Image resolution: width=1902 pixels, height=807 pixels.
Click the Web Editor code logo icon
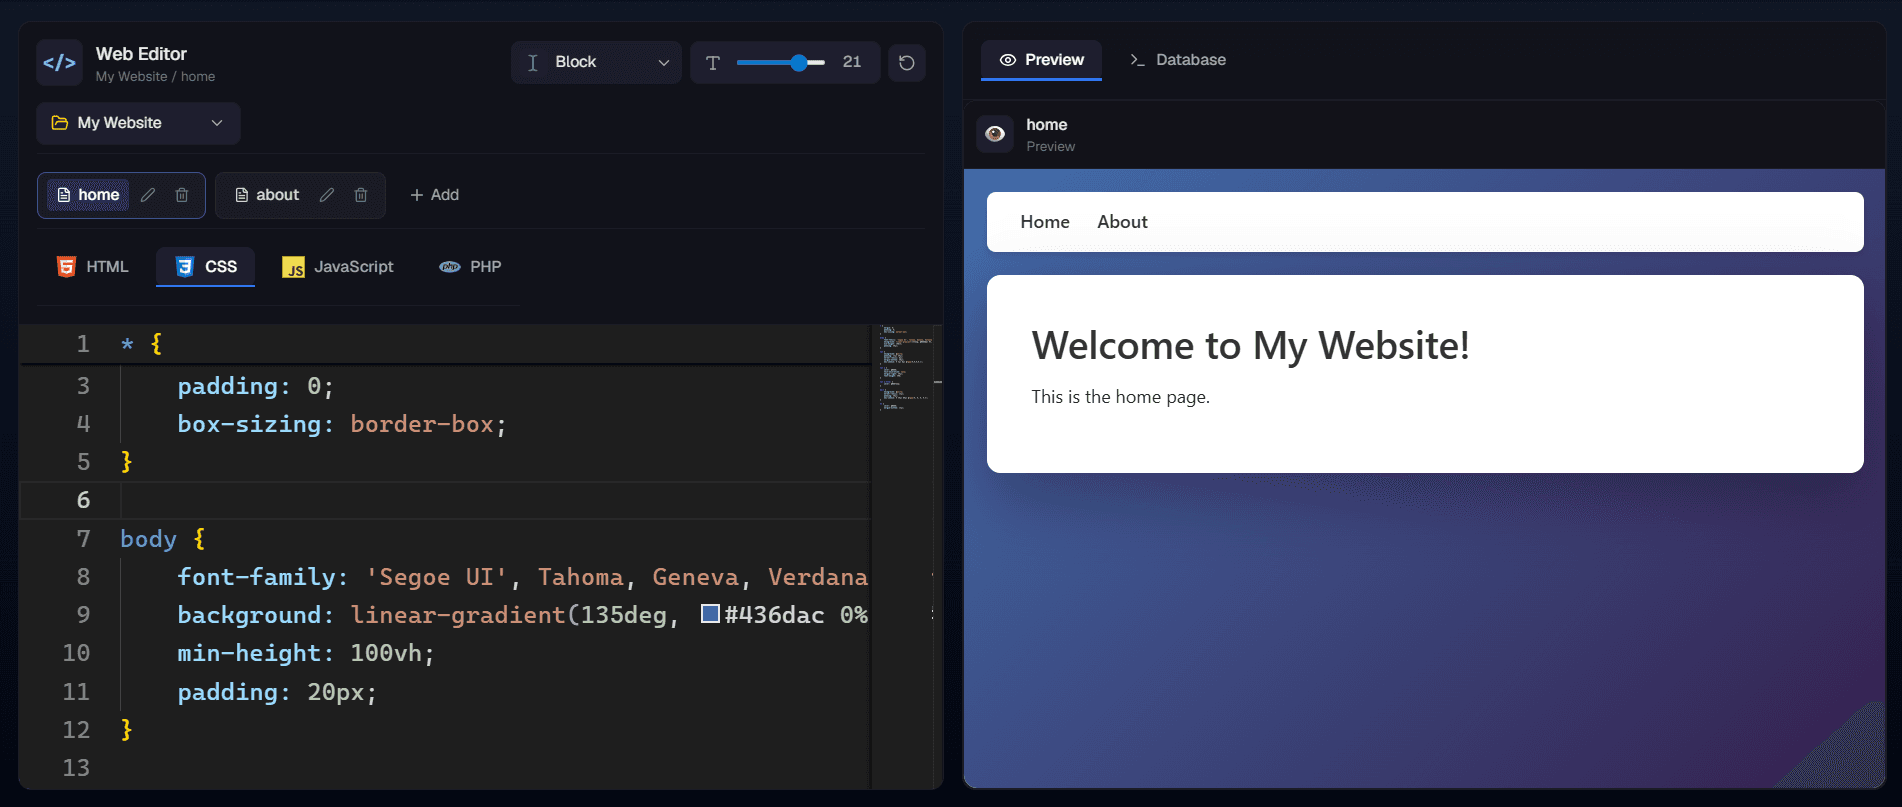point(59,63)
